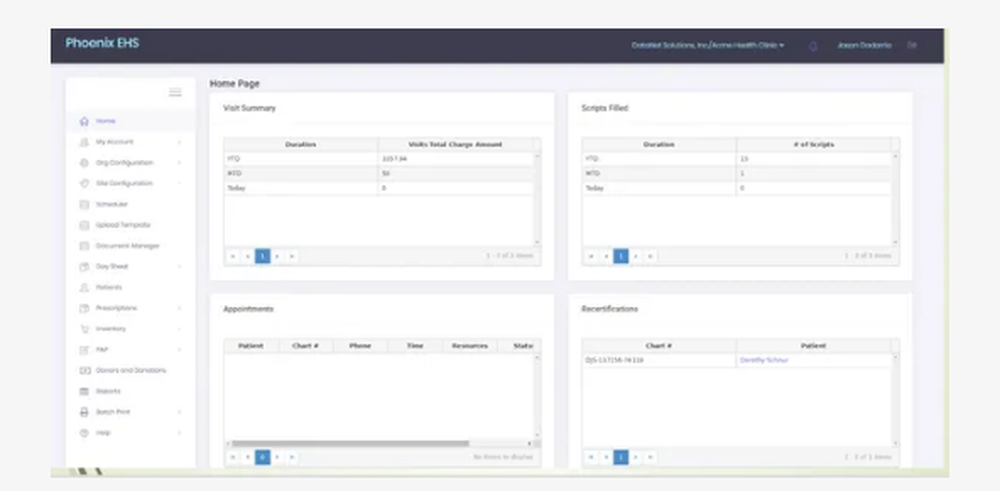Open Donors and Donations menu item
This screenshot has height=491, width=1000.
[x=131, y=370]
